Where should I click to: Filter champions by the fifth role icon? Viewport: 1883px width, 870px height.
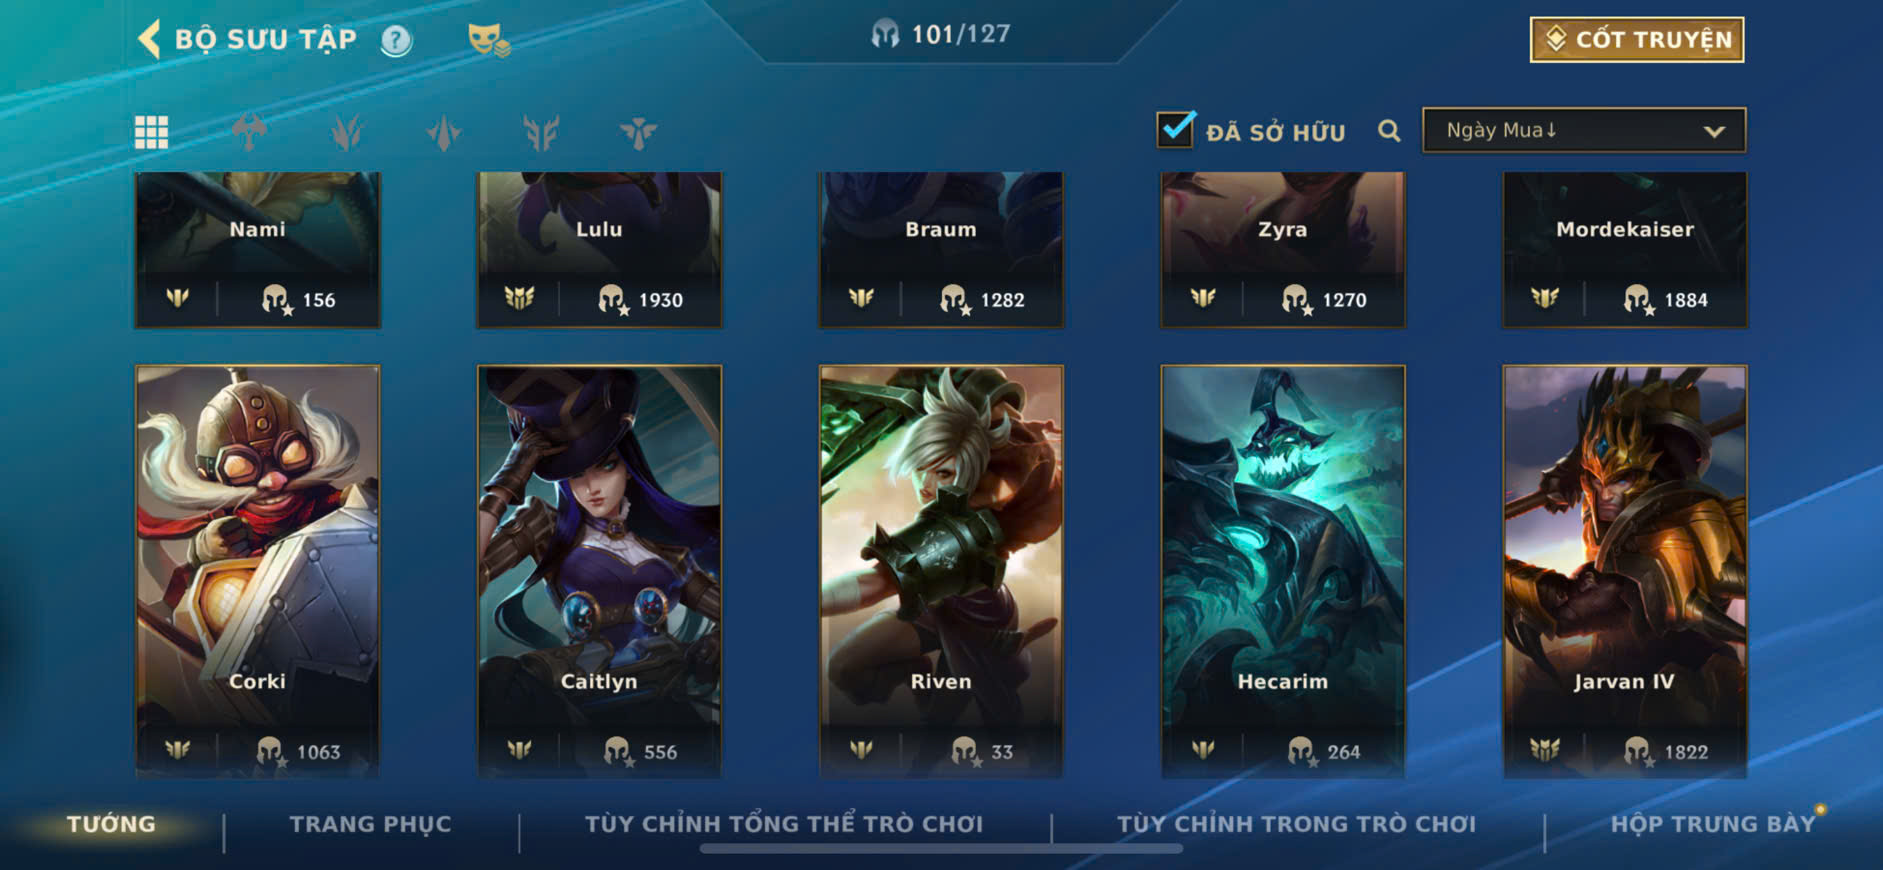tap(638, 132)
